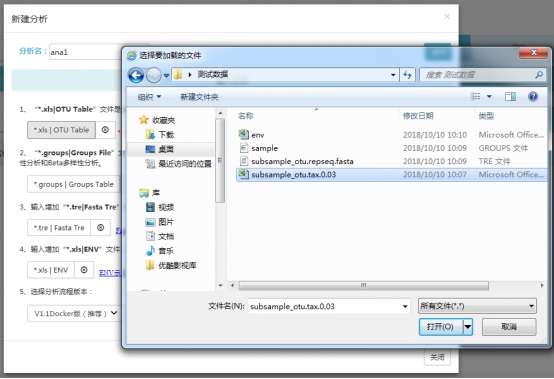
Task: Click *.xls | ENV upload button
Action: [51, 270]
